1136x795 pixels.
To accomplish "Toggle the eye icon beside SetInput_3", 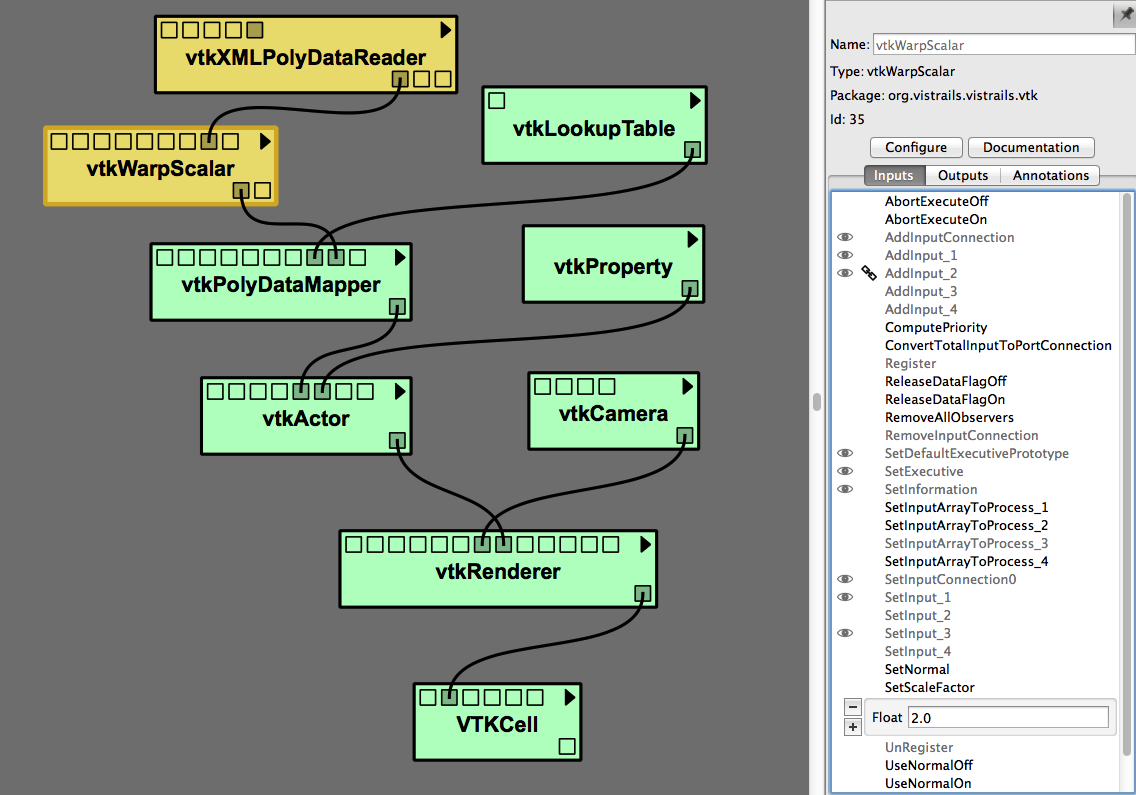I will point(845,633).
